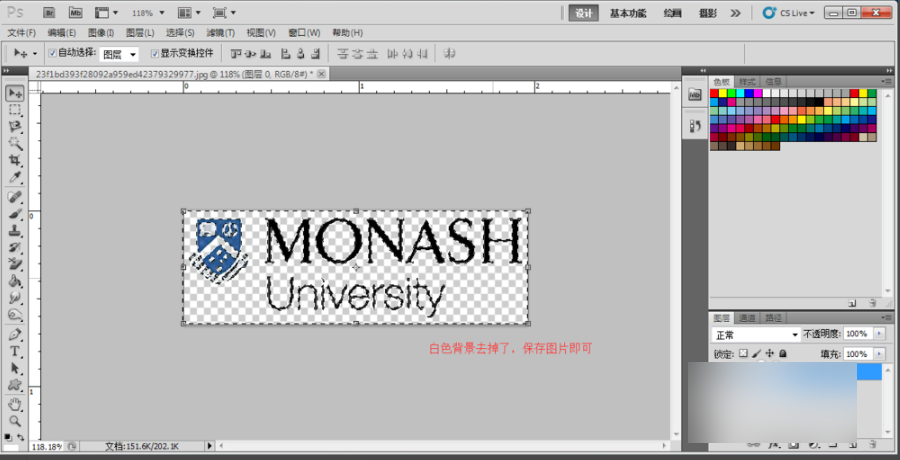The image size is (900, 460).
Task: Swap foreground and background colors
Action: pyautogui.click(x=20, y=437)
